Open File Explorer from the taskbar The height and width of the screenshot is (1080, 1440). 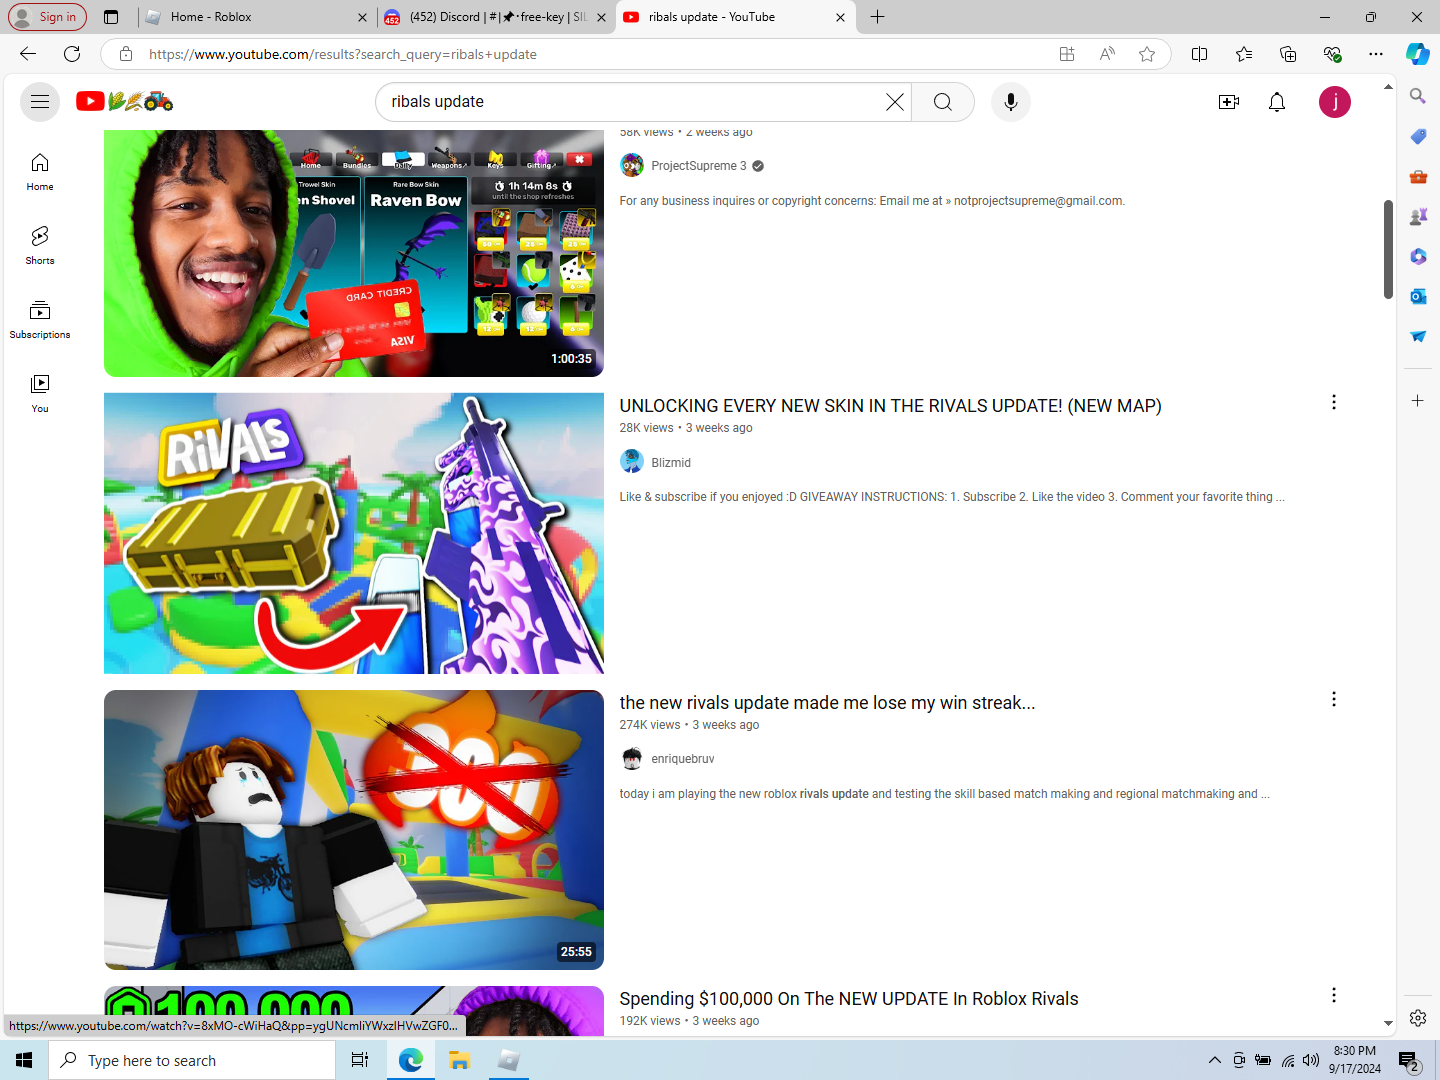click(460, 1060)
